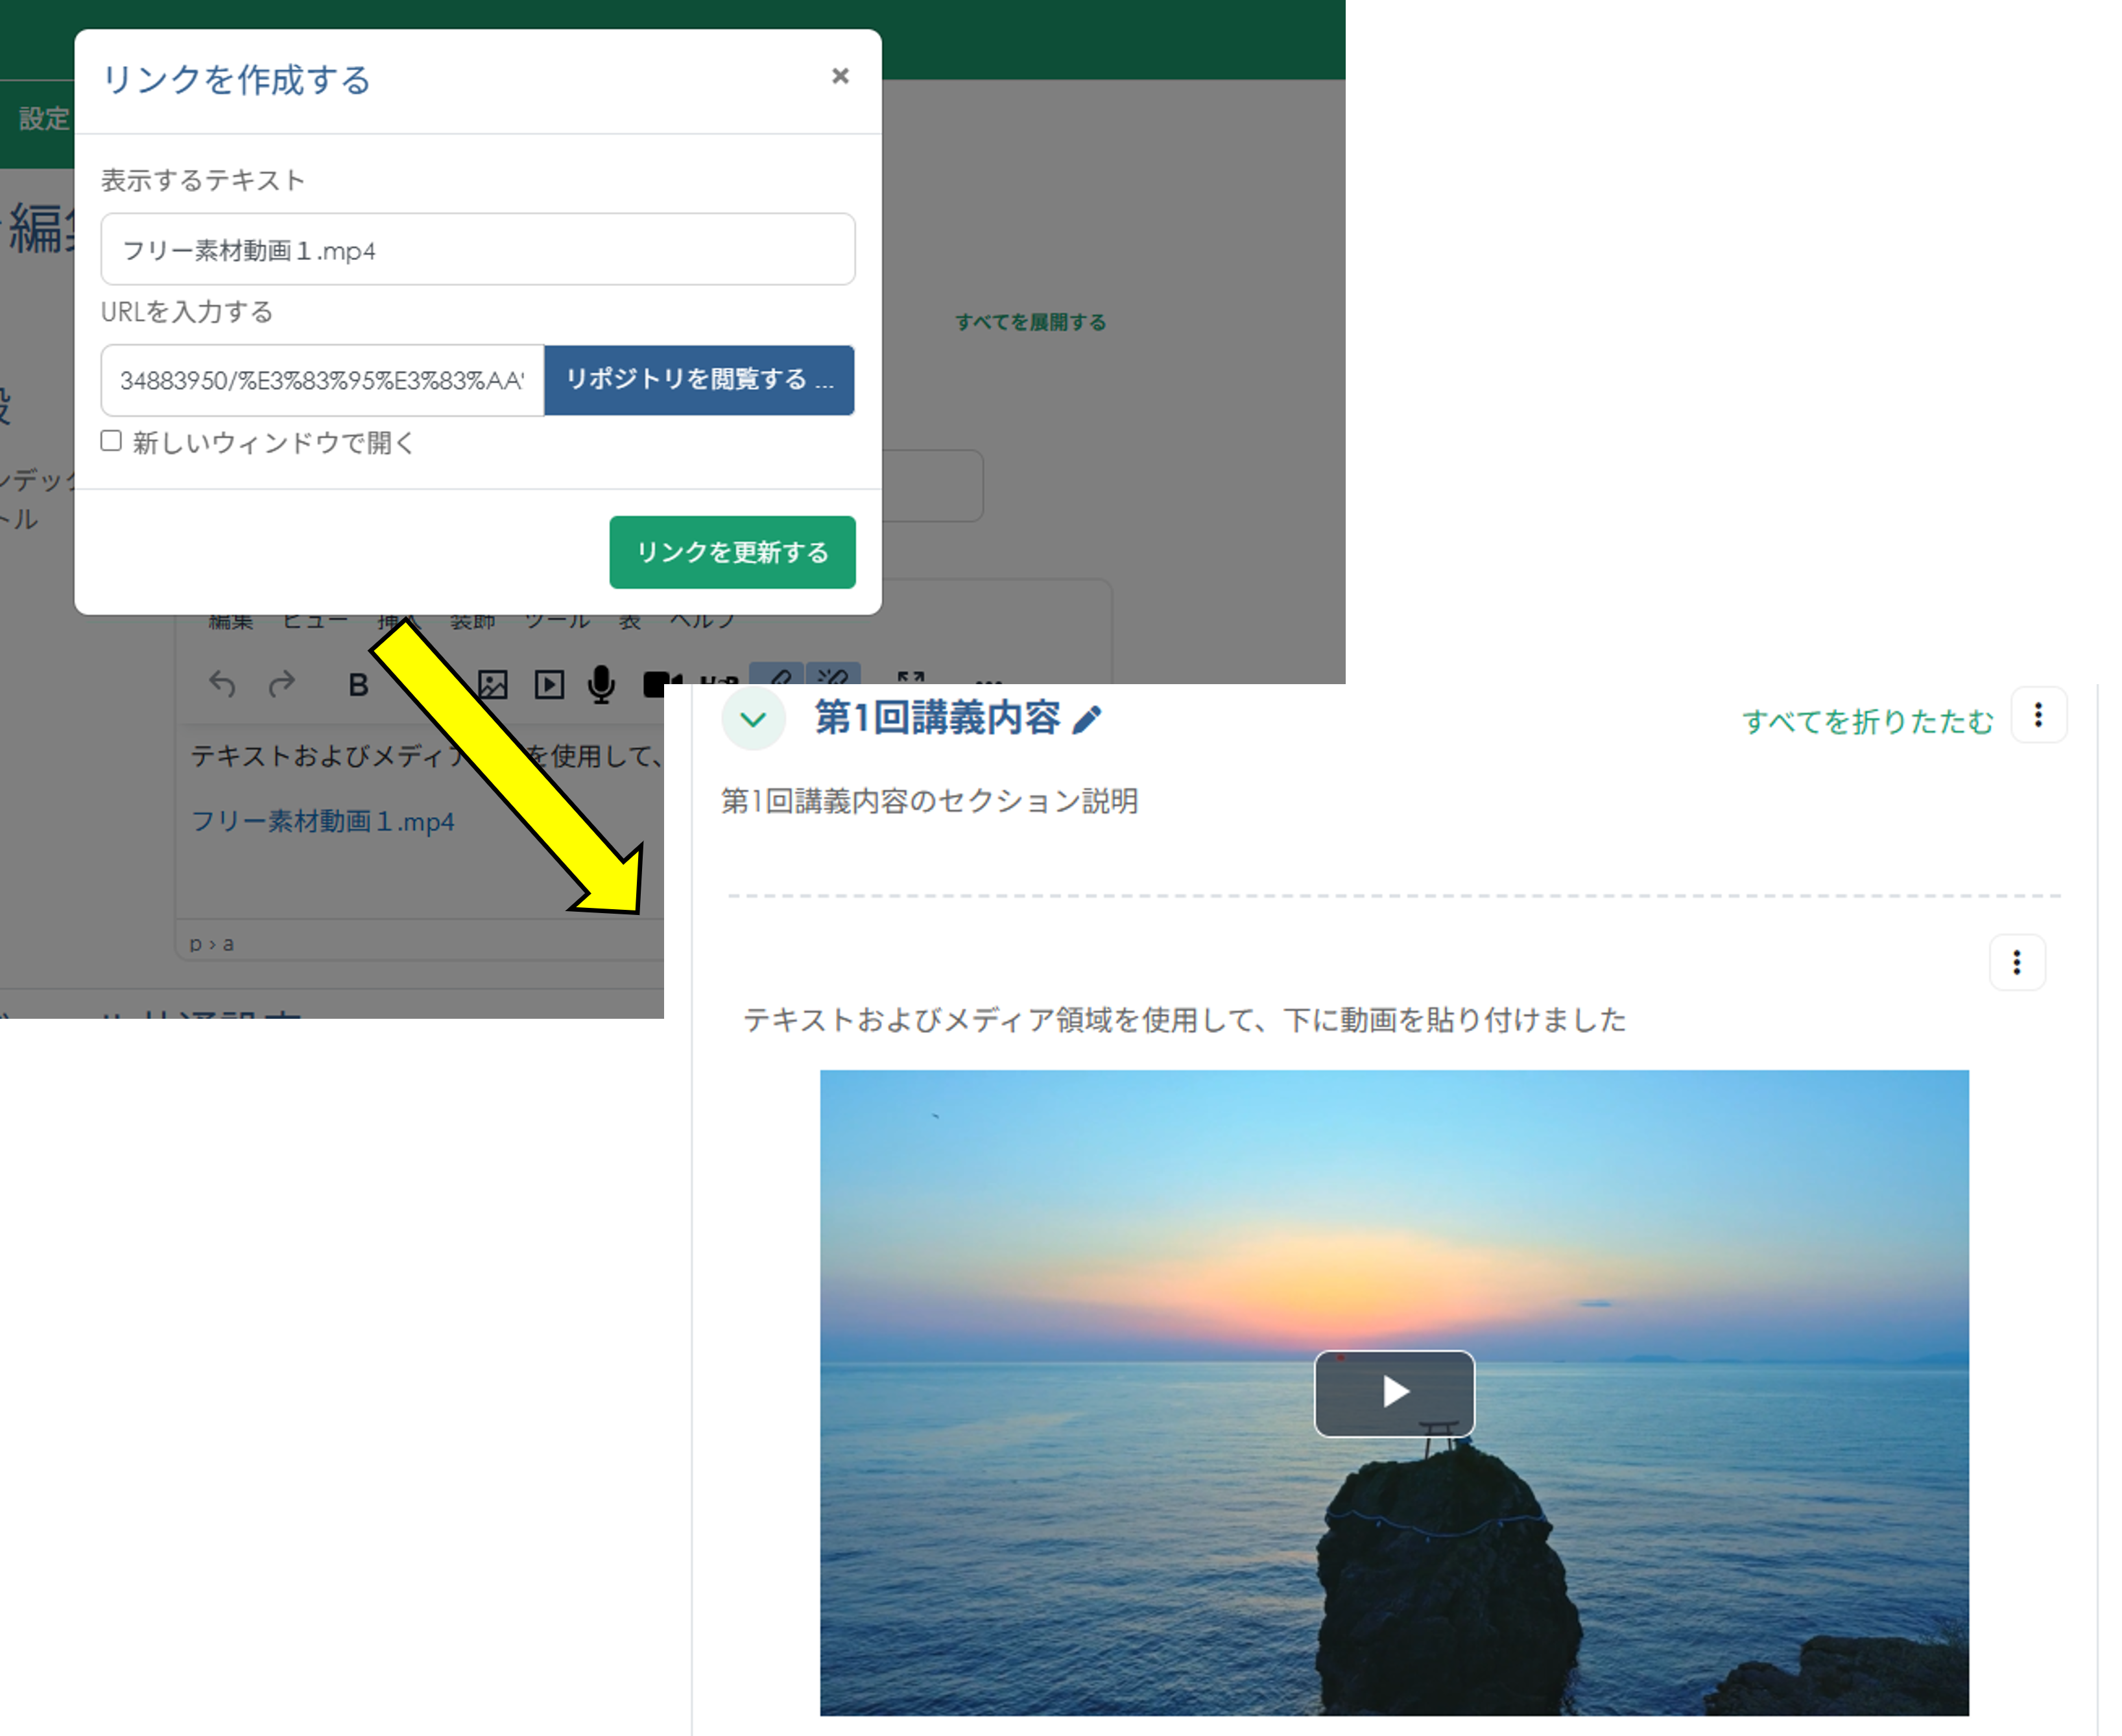This screenshot has height=1736, width=2122.
Task: Close the リンクを作成する dialog
Action: (840, 76)
